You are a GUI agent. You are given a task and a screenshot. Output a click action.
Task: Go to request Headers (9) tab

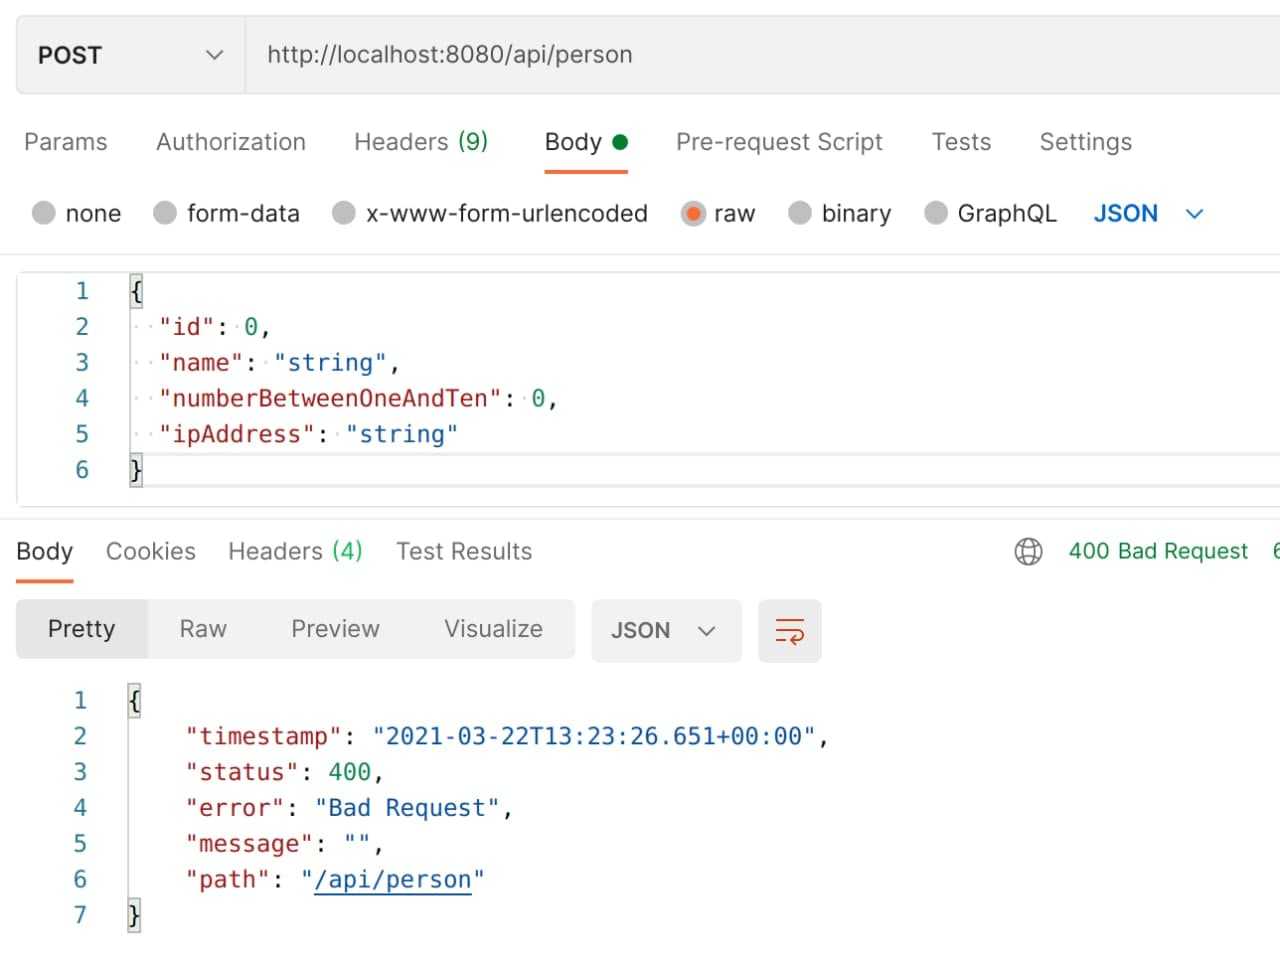(420, 142)
